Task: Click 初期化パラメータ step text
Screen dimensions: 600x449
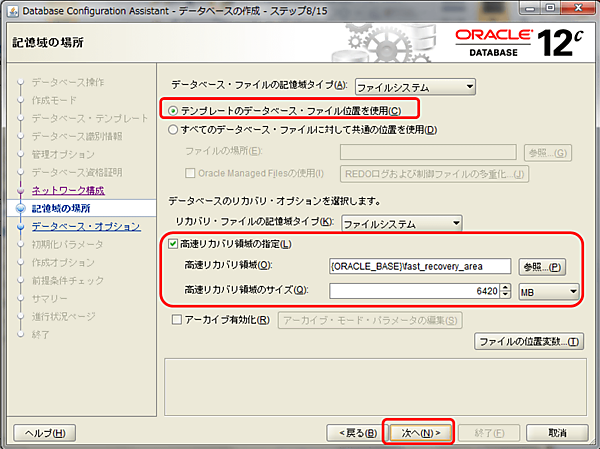Action: point(68,244)
